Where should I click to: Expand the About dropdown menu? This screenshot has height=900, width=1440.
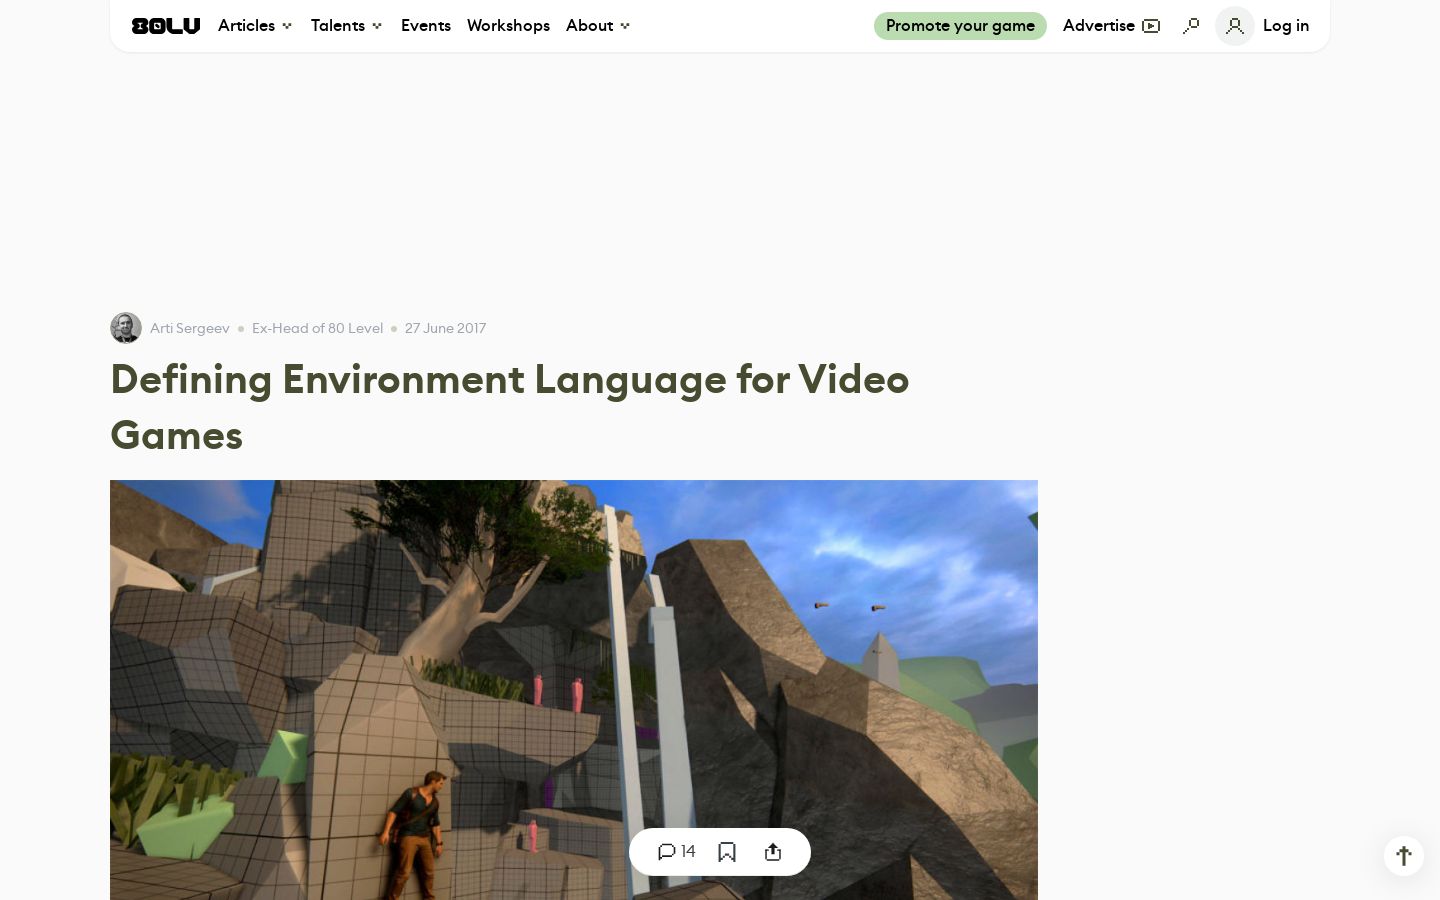(598, 26)
